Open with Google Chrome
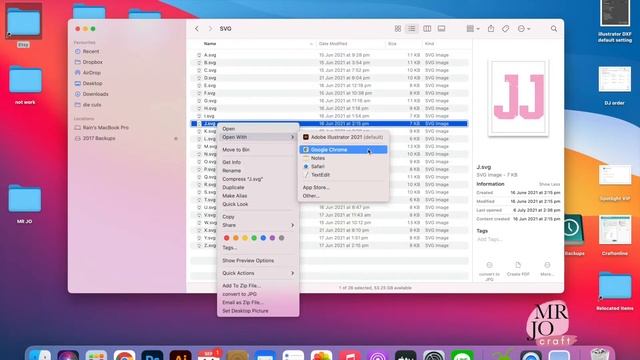 343,150
